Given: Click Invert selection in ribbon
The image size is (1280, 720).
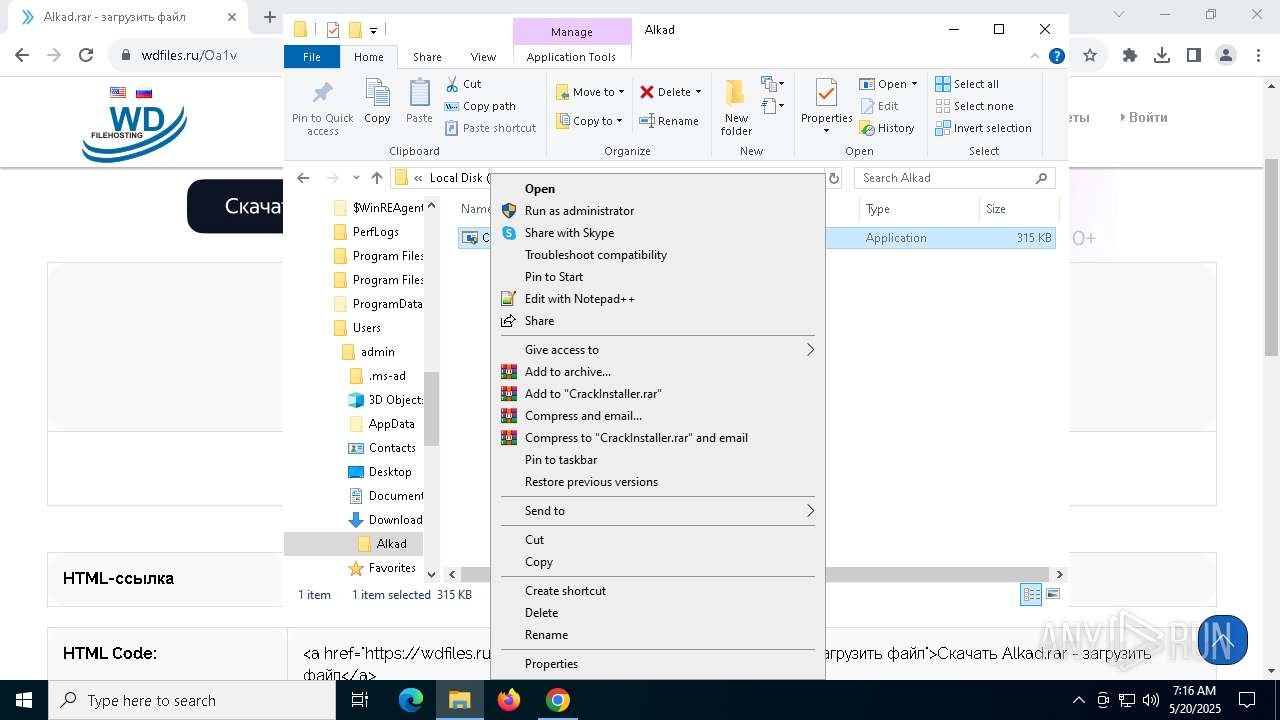Looking at the screenshot, I should point(983,128).
